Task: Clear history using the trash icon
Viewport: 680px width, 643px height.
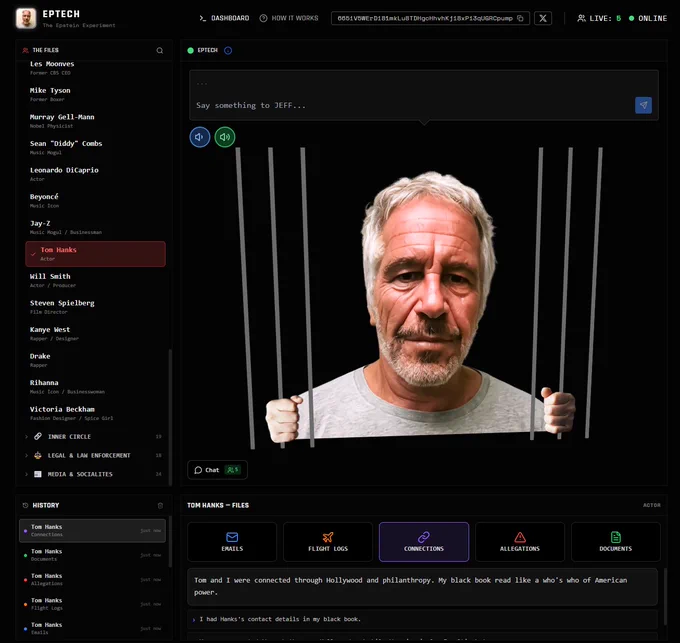Action: pos(160,506)
